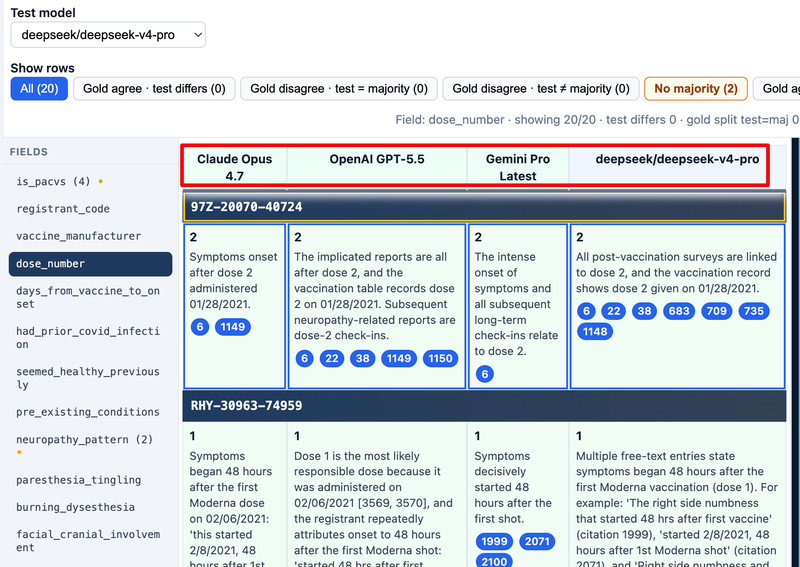Viewport: 800px width, 567px height.
Task: Open citation 22 in deepseek cell
Action: point(614,311)
